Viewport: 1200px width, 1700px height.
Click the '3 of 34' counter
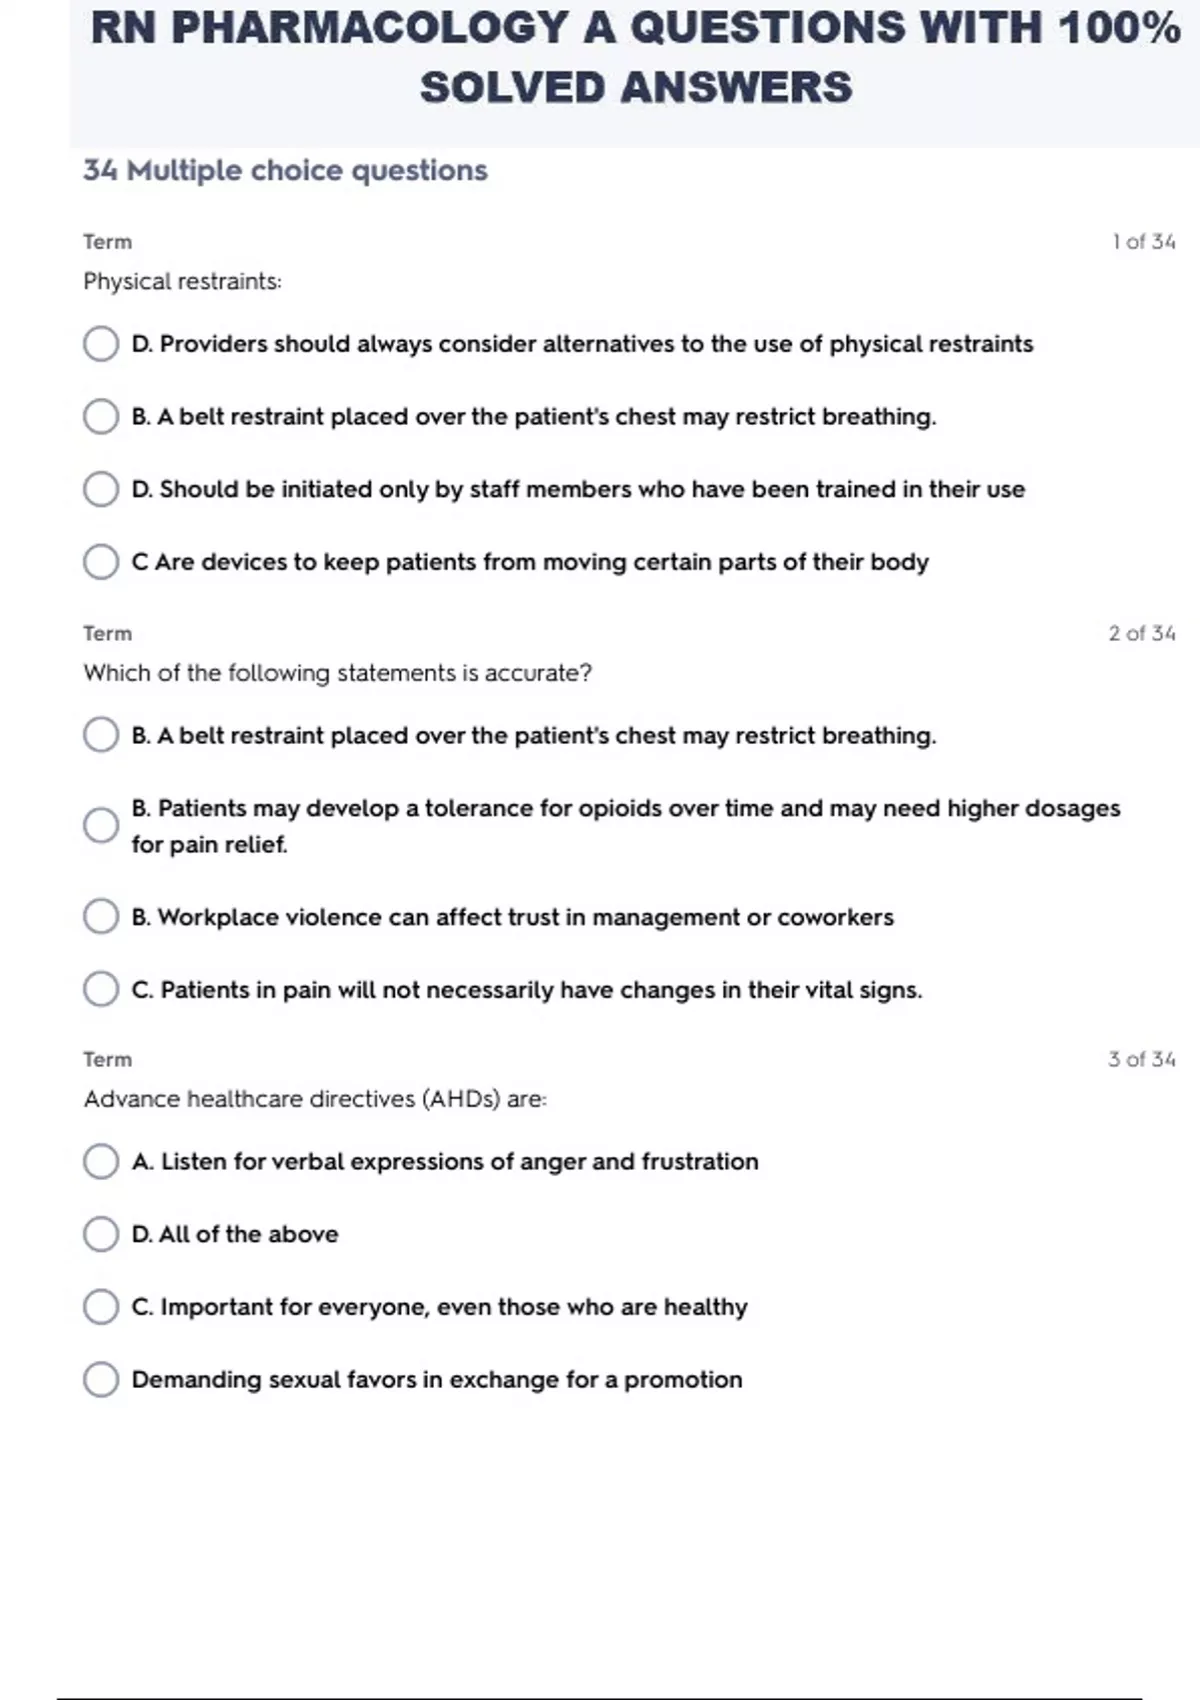click(1141, 1060)
